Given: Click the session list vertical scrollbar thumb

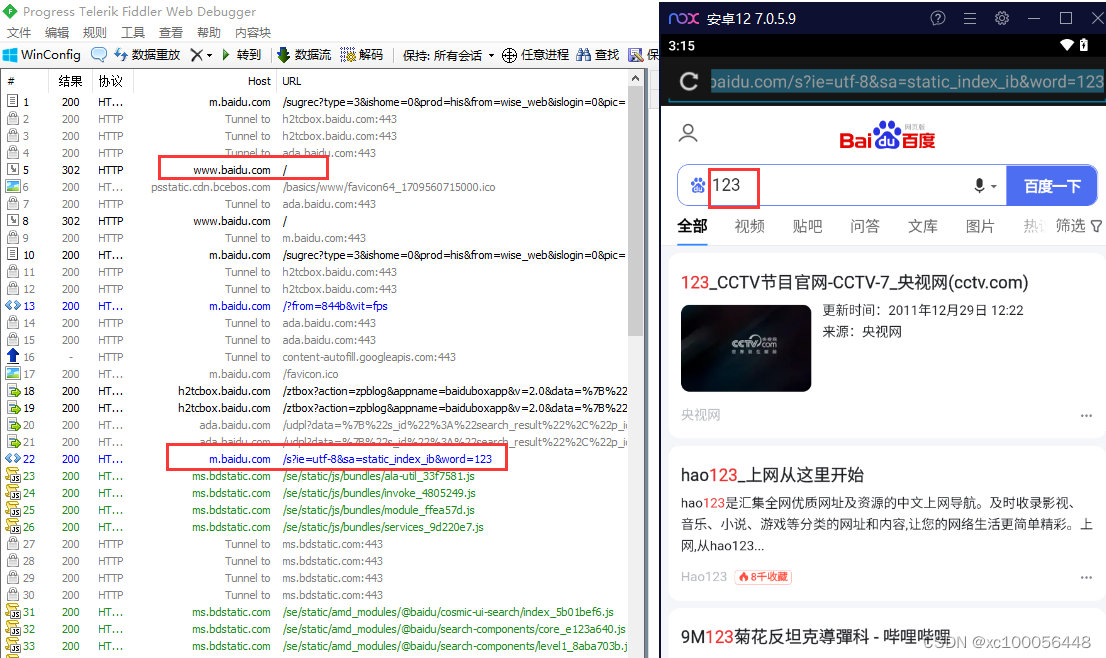Looking at the screenshot, I should pos(636,212).
